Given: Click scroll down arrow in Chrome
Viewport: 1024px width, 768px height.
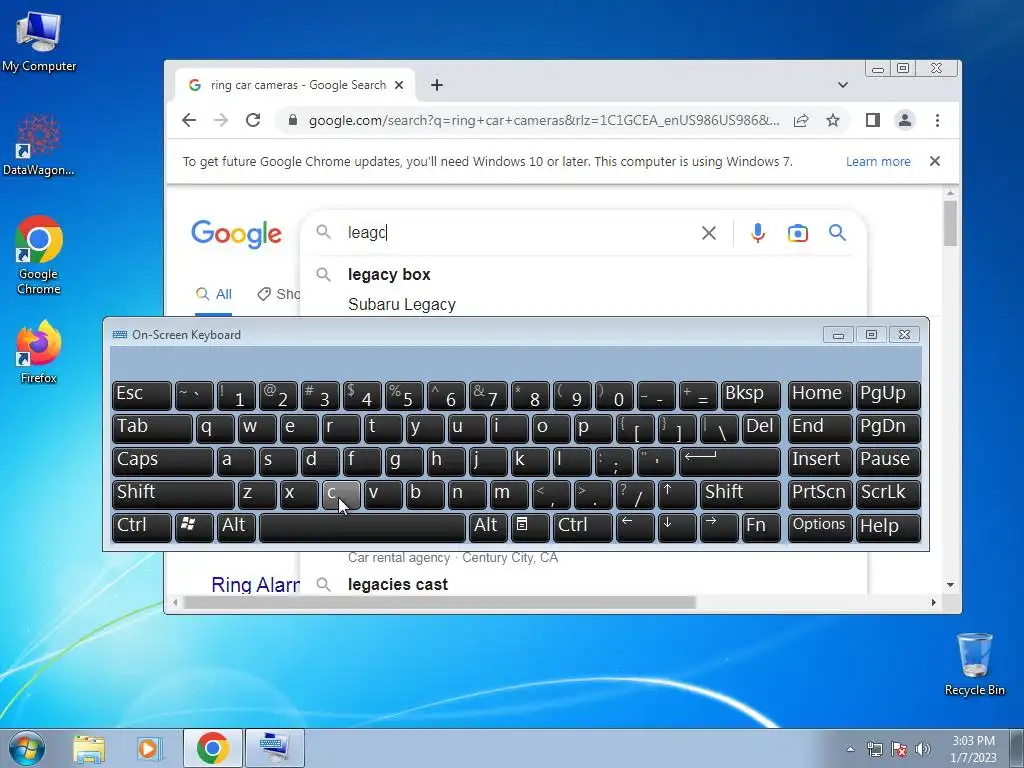Looking at the screenshot, I should click(950, 585).
